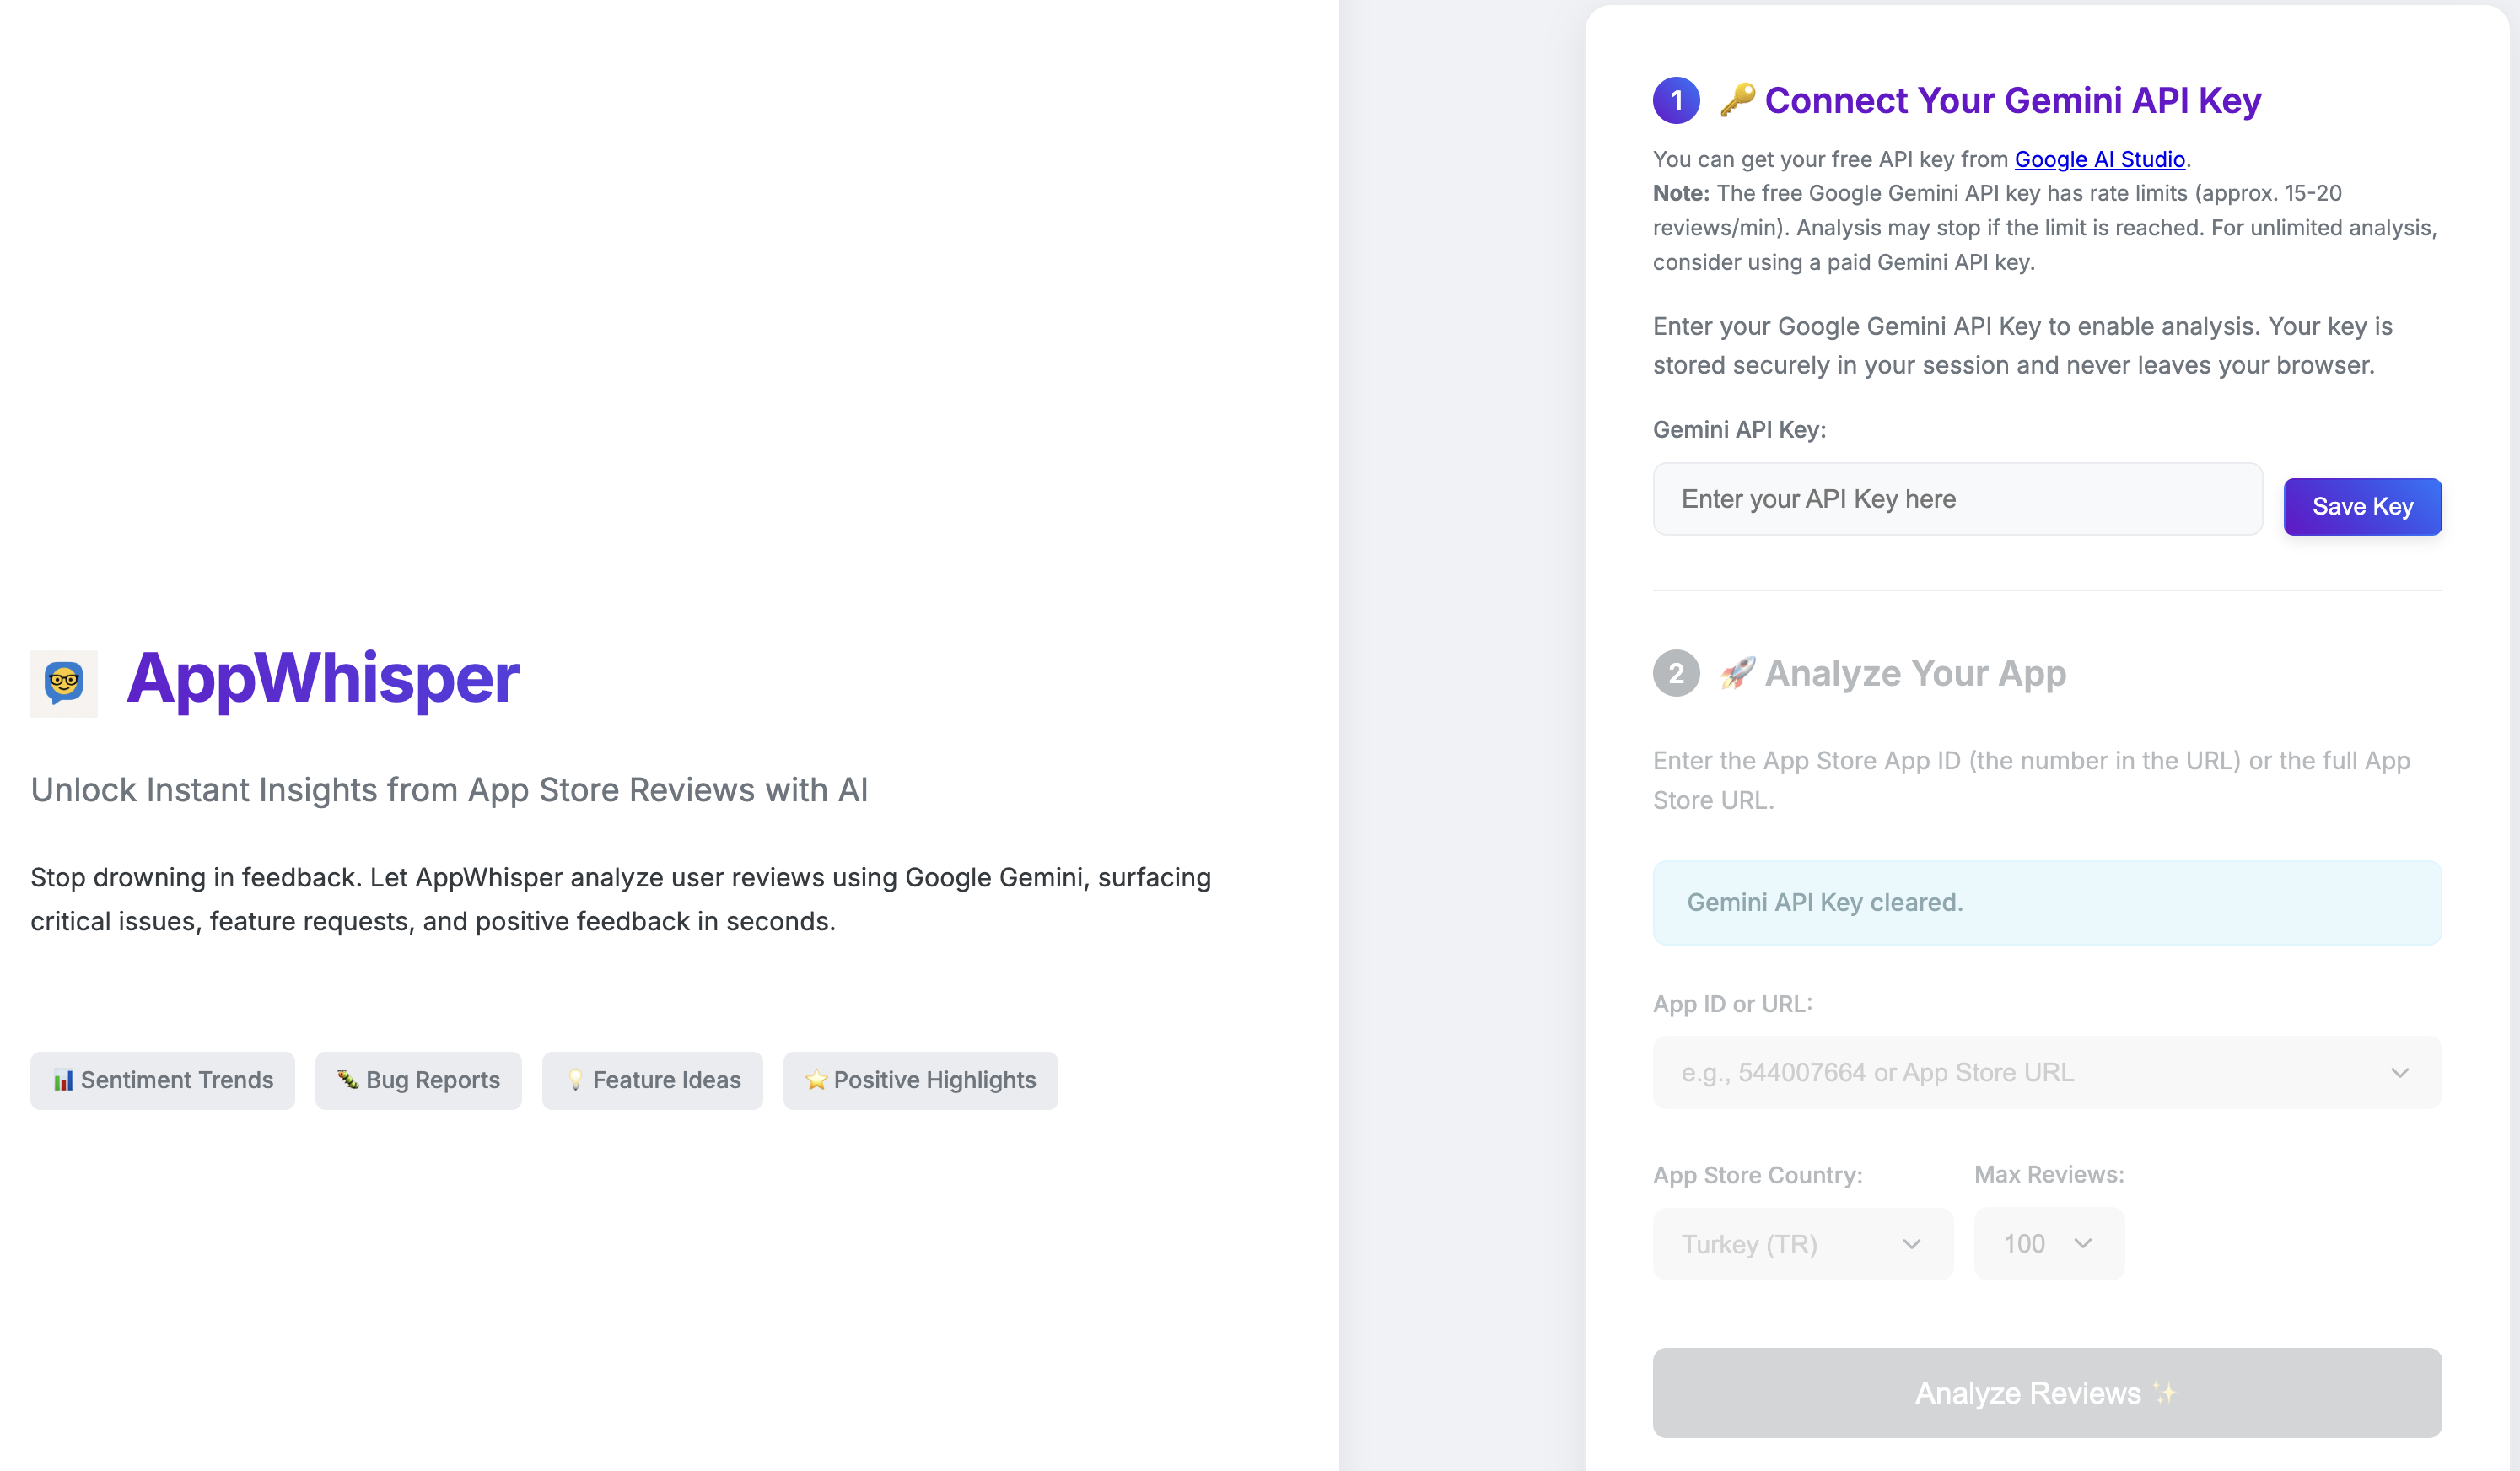Click the Bug Reports bug icon
The height and width of the screenshot is (1471, 2520).
(x=347, y=1079)
